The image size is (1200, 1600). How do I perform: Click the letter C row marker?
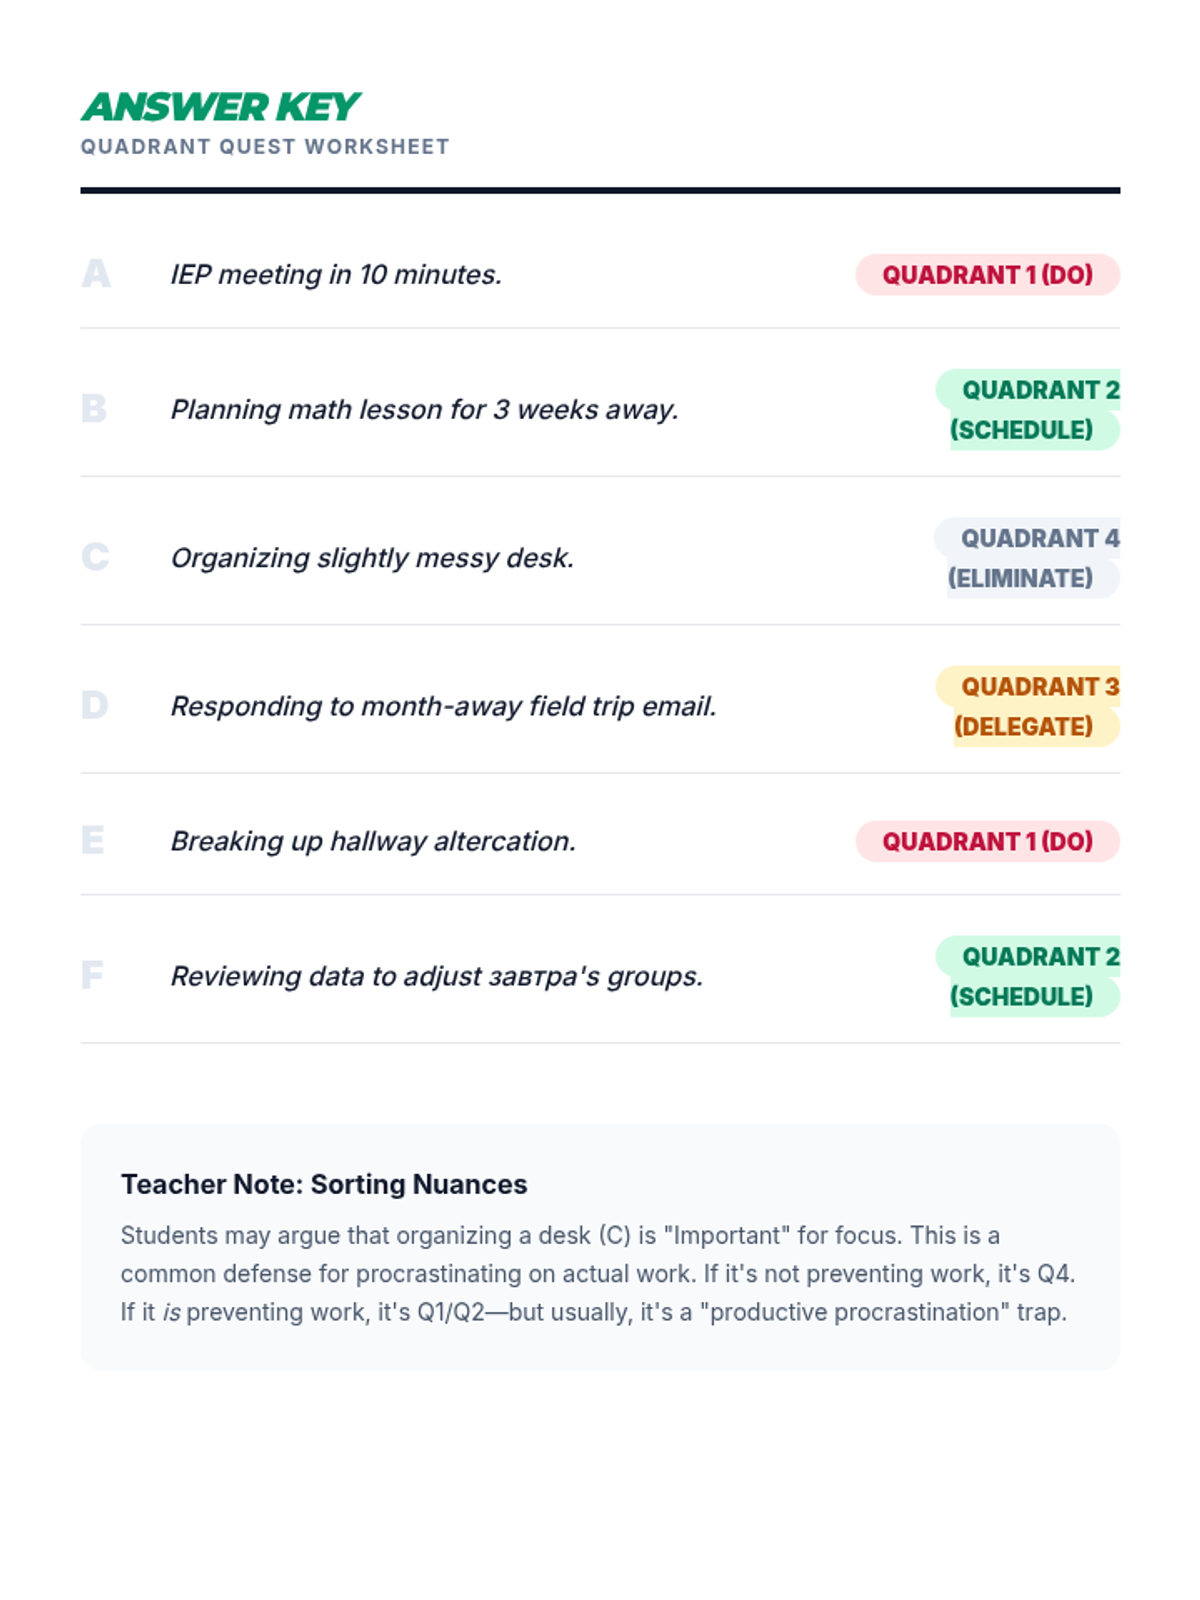(95, 557)
